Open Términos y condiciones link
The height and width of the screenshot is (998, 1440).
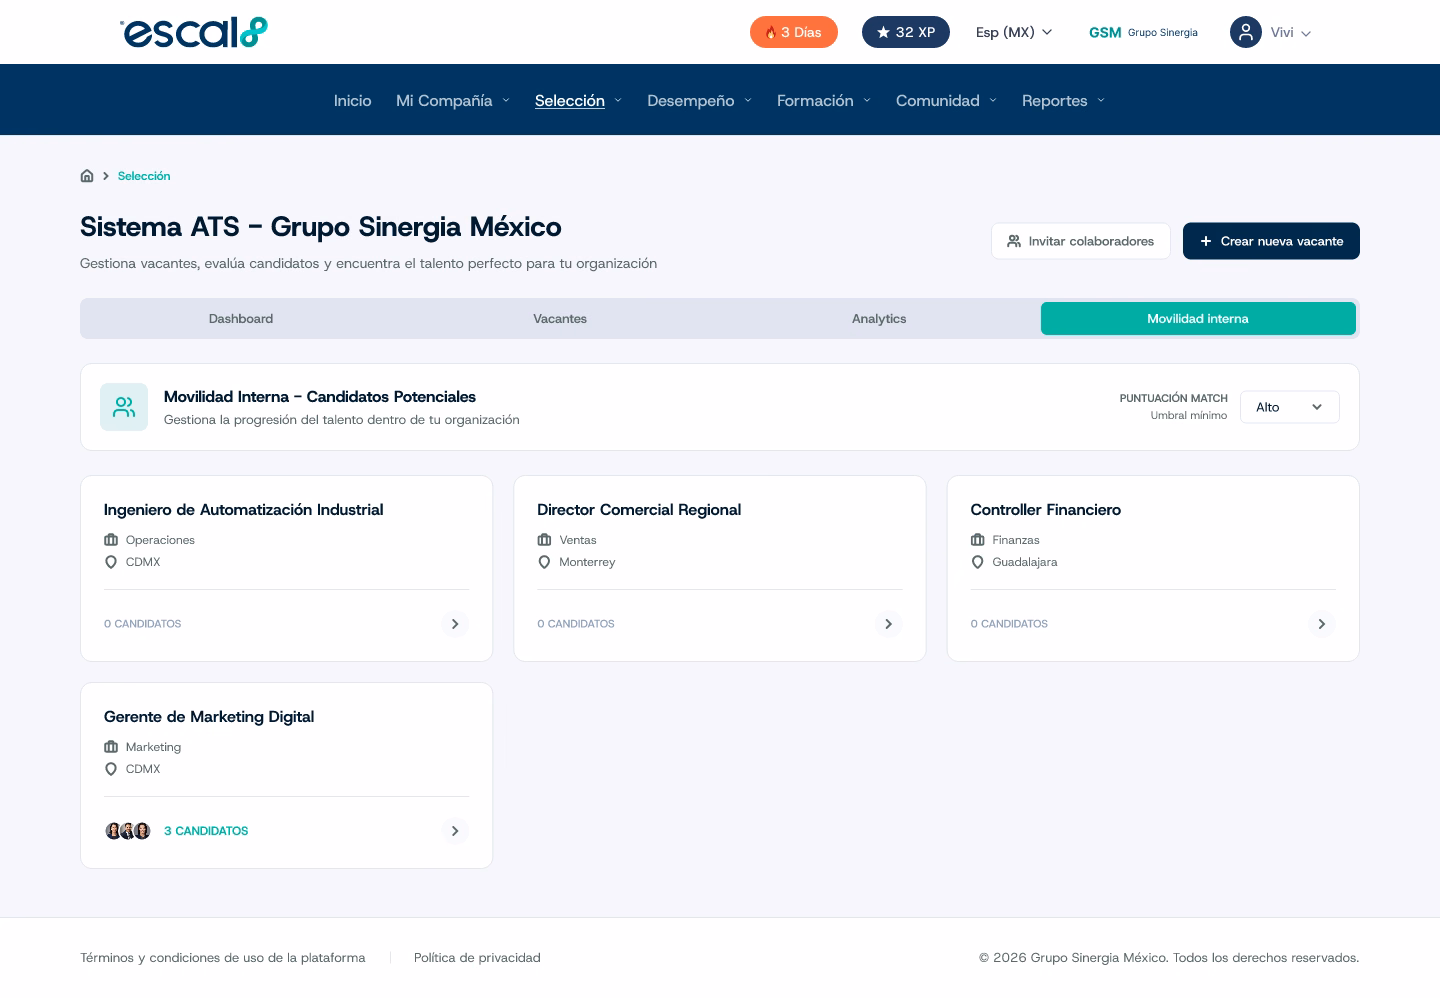click(223, 958)
